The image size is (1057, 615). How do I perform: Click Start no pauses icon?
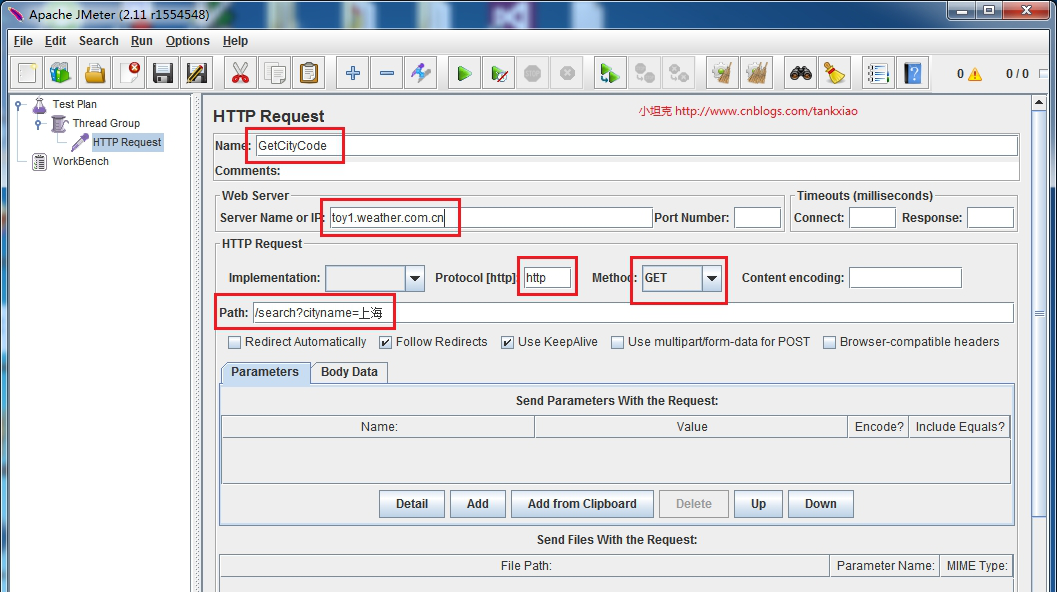click(x=499, y=73)
